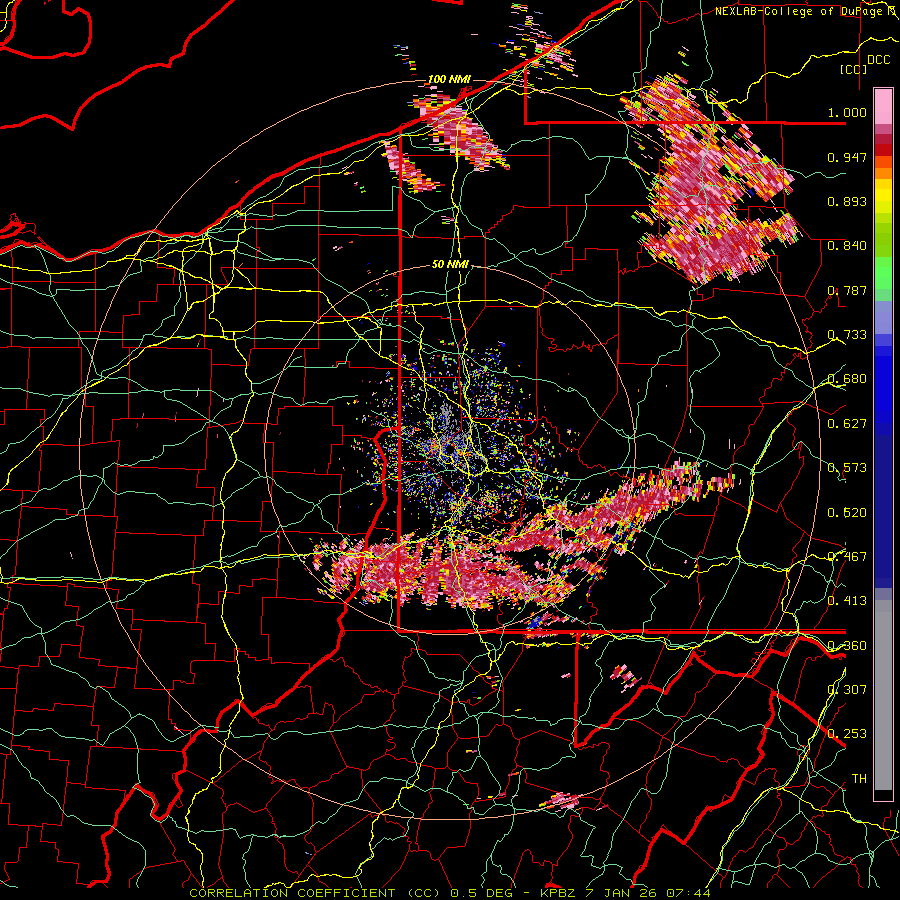Image resolution: width=900 pixels, height=900 pixels.
Task: Click the 0.893 legend value
Action: click(847, 201)
